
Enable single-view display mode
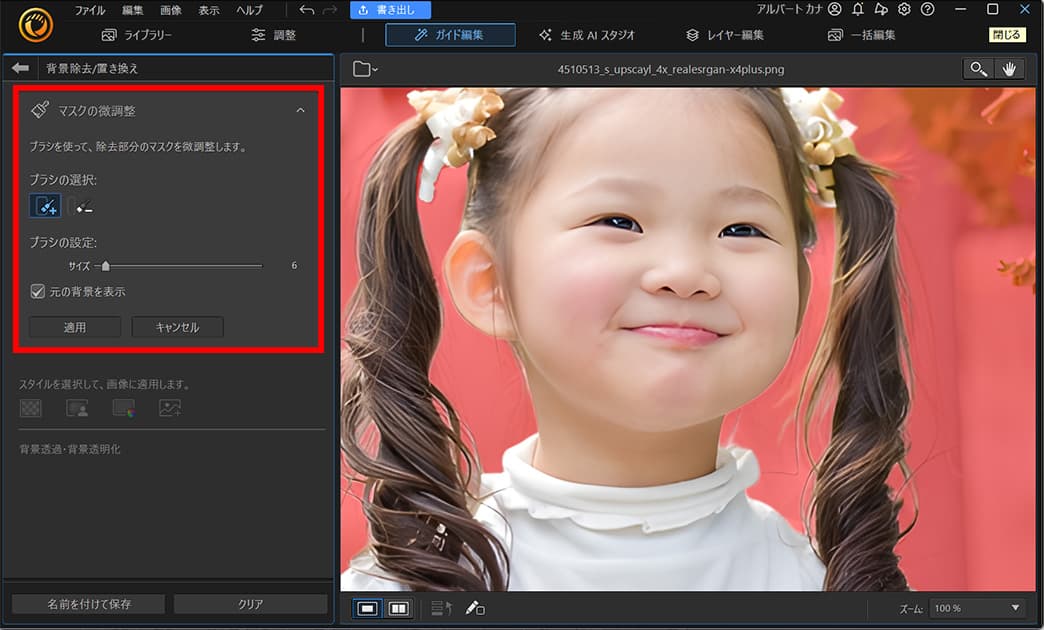point(369,606)
